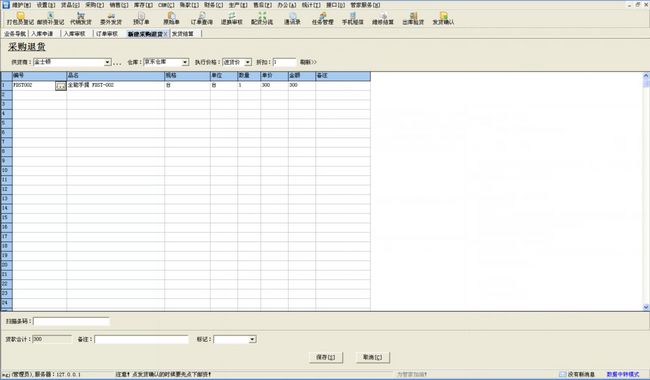
Task: Expand the 执行价格 price type dropdown
Action: tap(247, 62)
